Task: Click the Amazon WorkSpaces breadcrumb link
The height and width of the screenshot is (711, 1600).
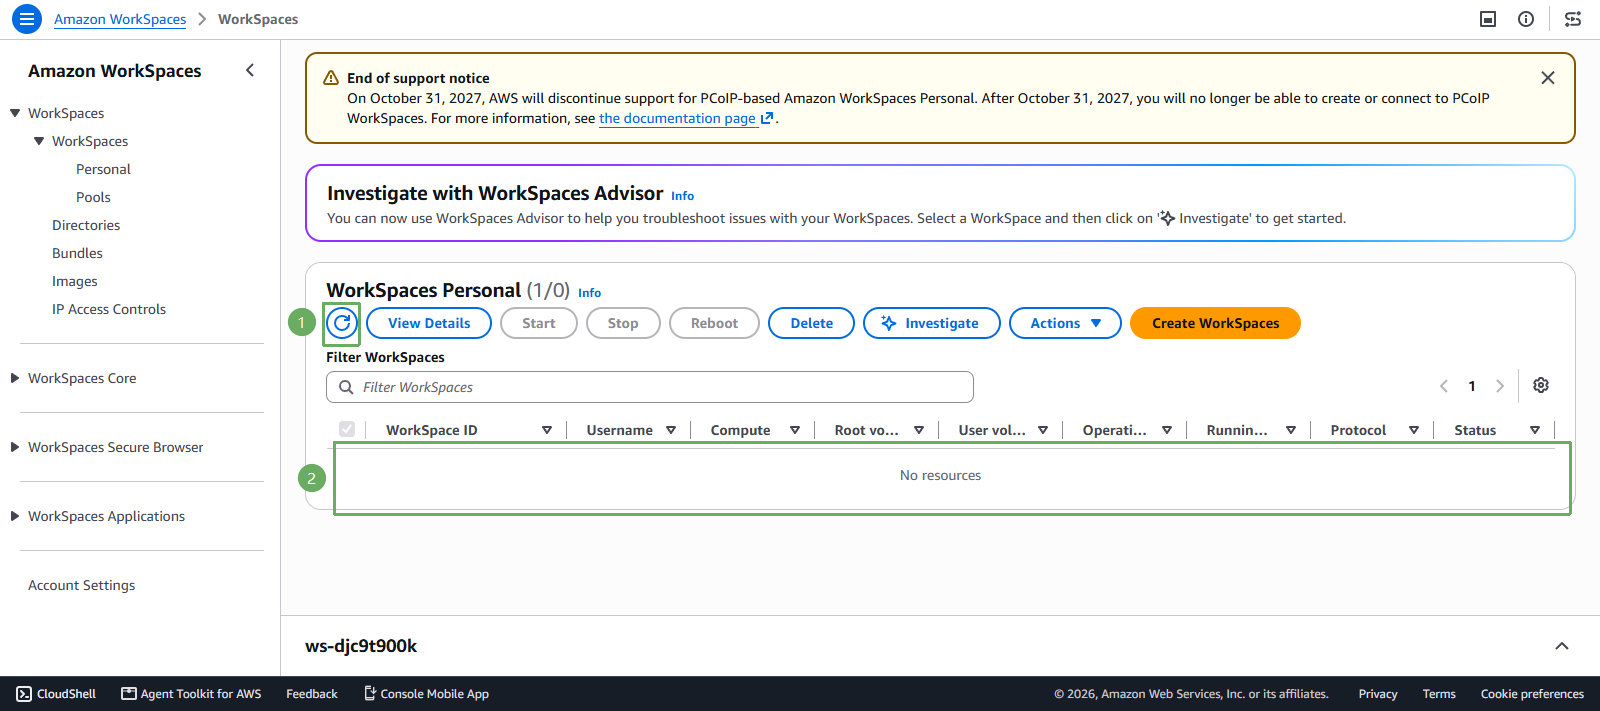Action: point(120,19)
